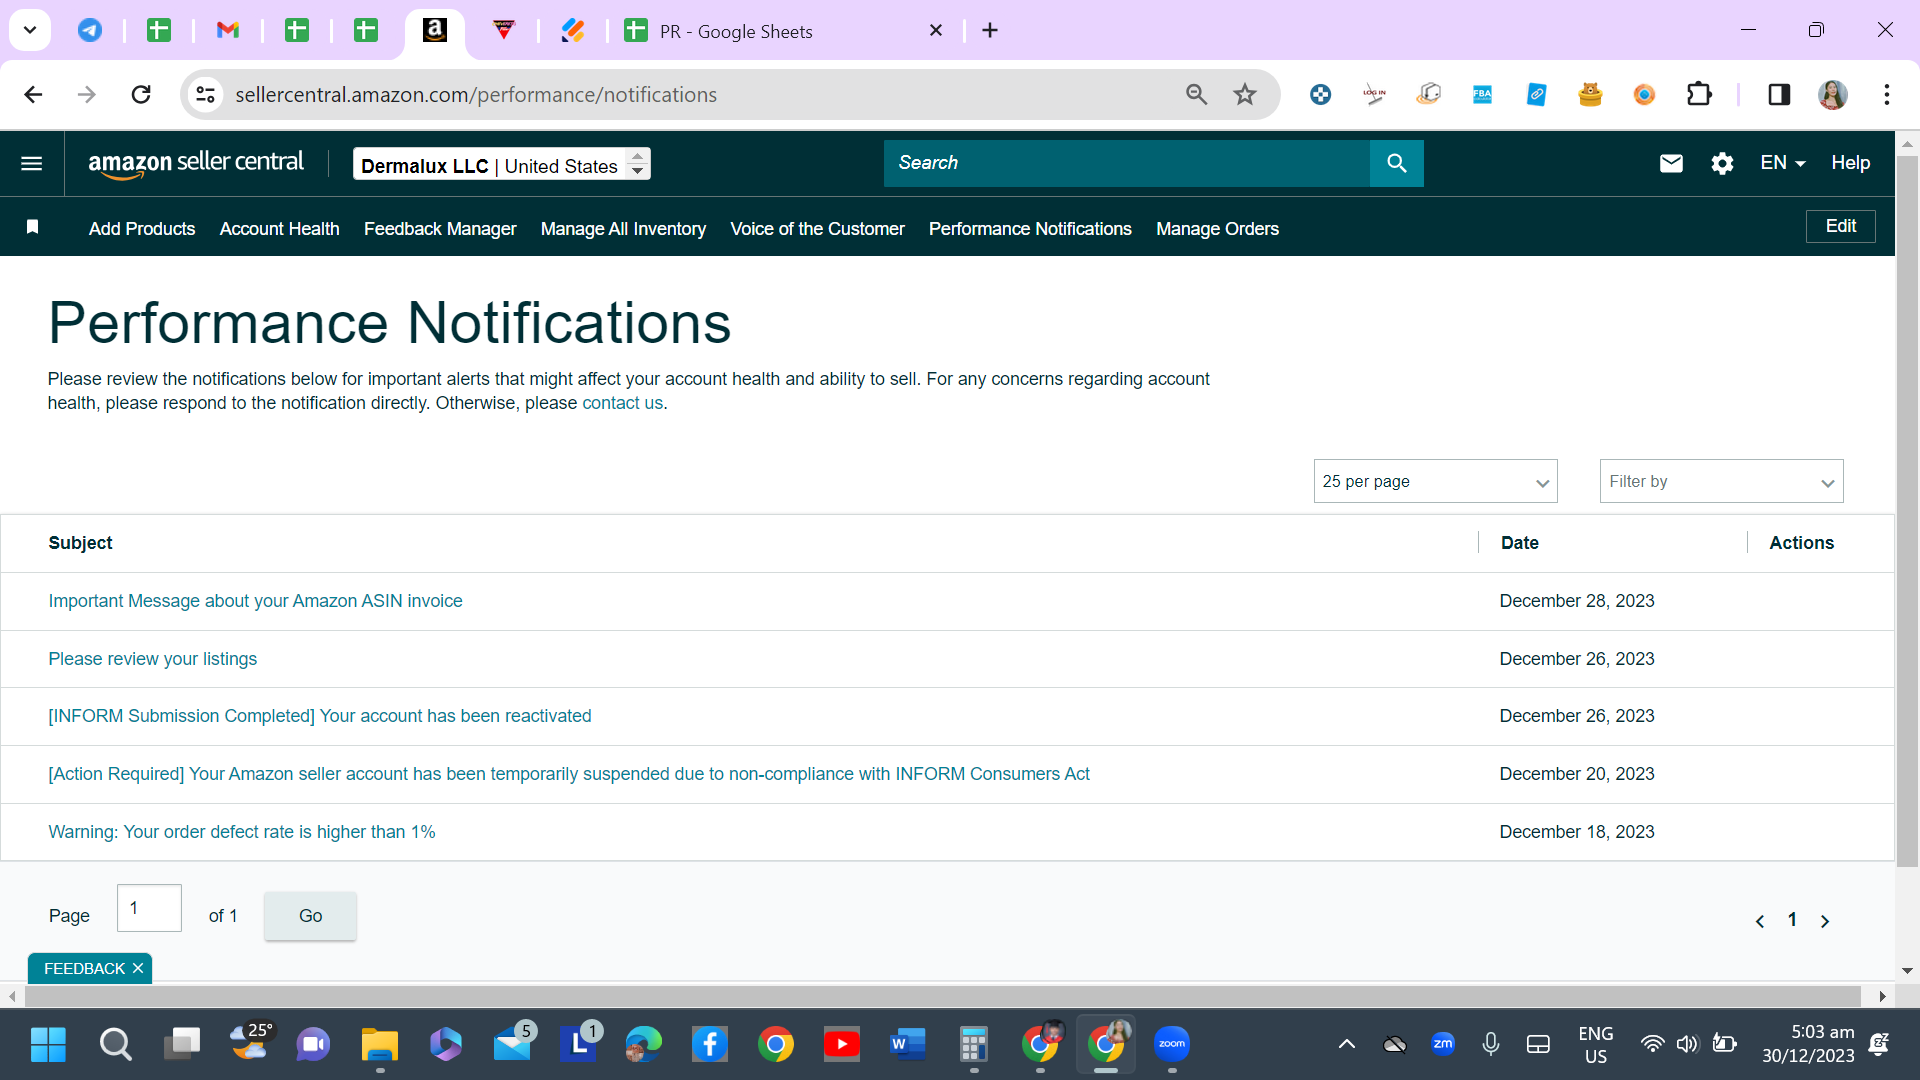Follow the contact us link
Screen dimensions: 1920x1080
pos(622,403)
